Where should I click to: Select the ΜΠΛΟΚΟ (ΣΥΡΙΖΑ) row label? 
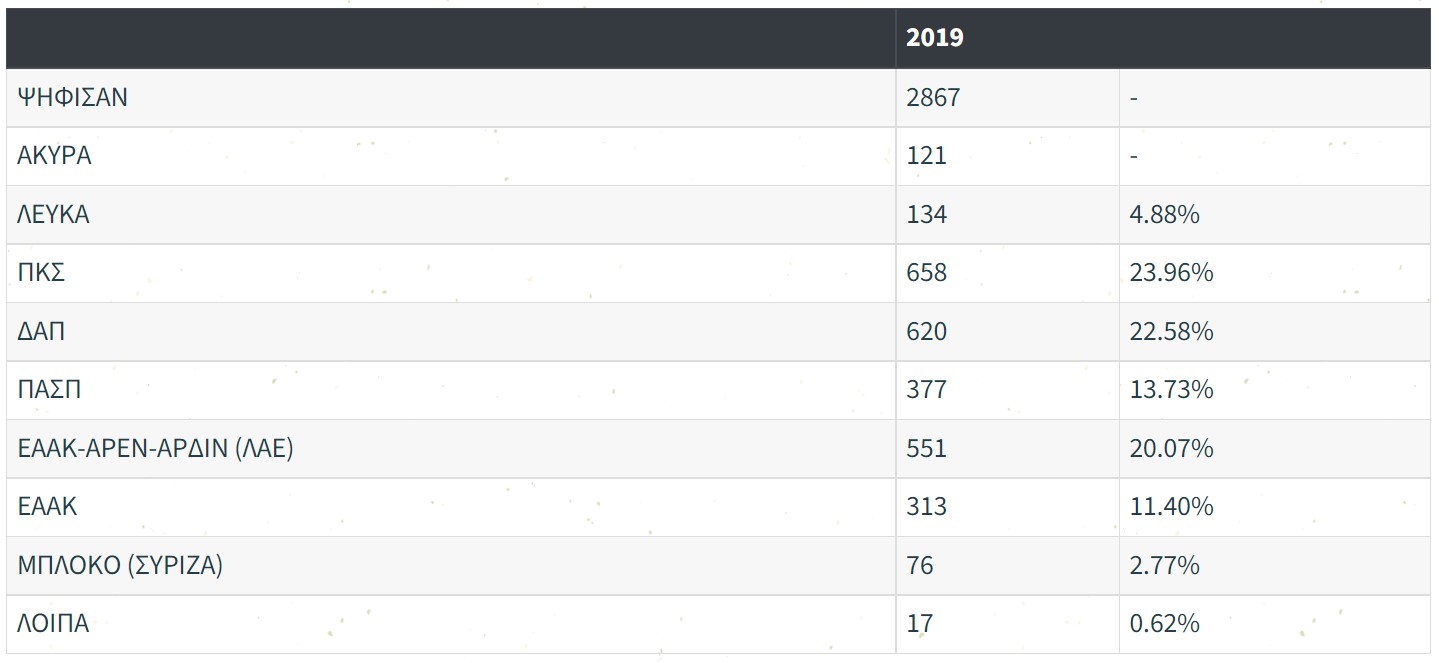(x=120, y=565)
